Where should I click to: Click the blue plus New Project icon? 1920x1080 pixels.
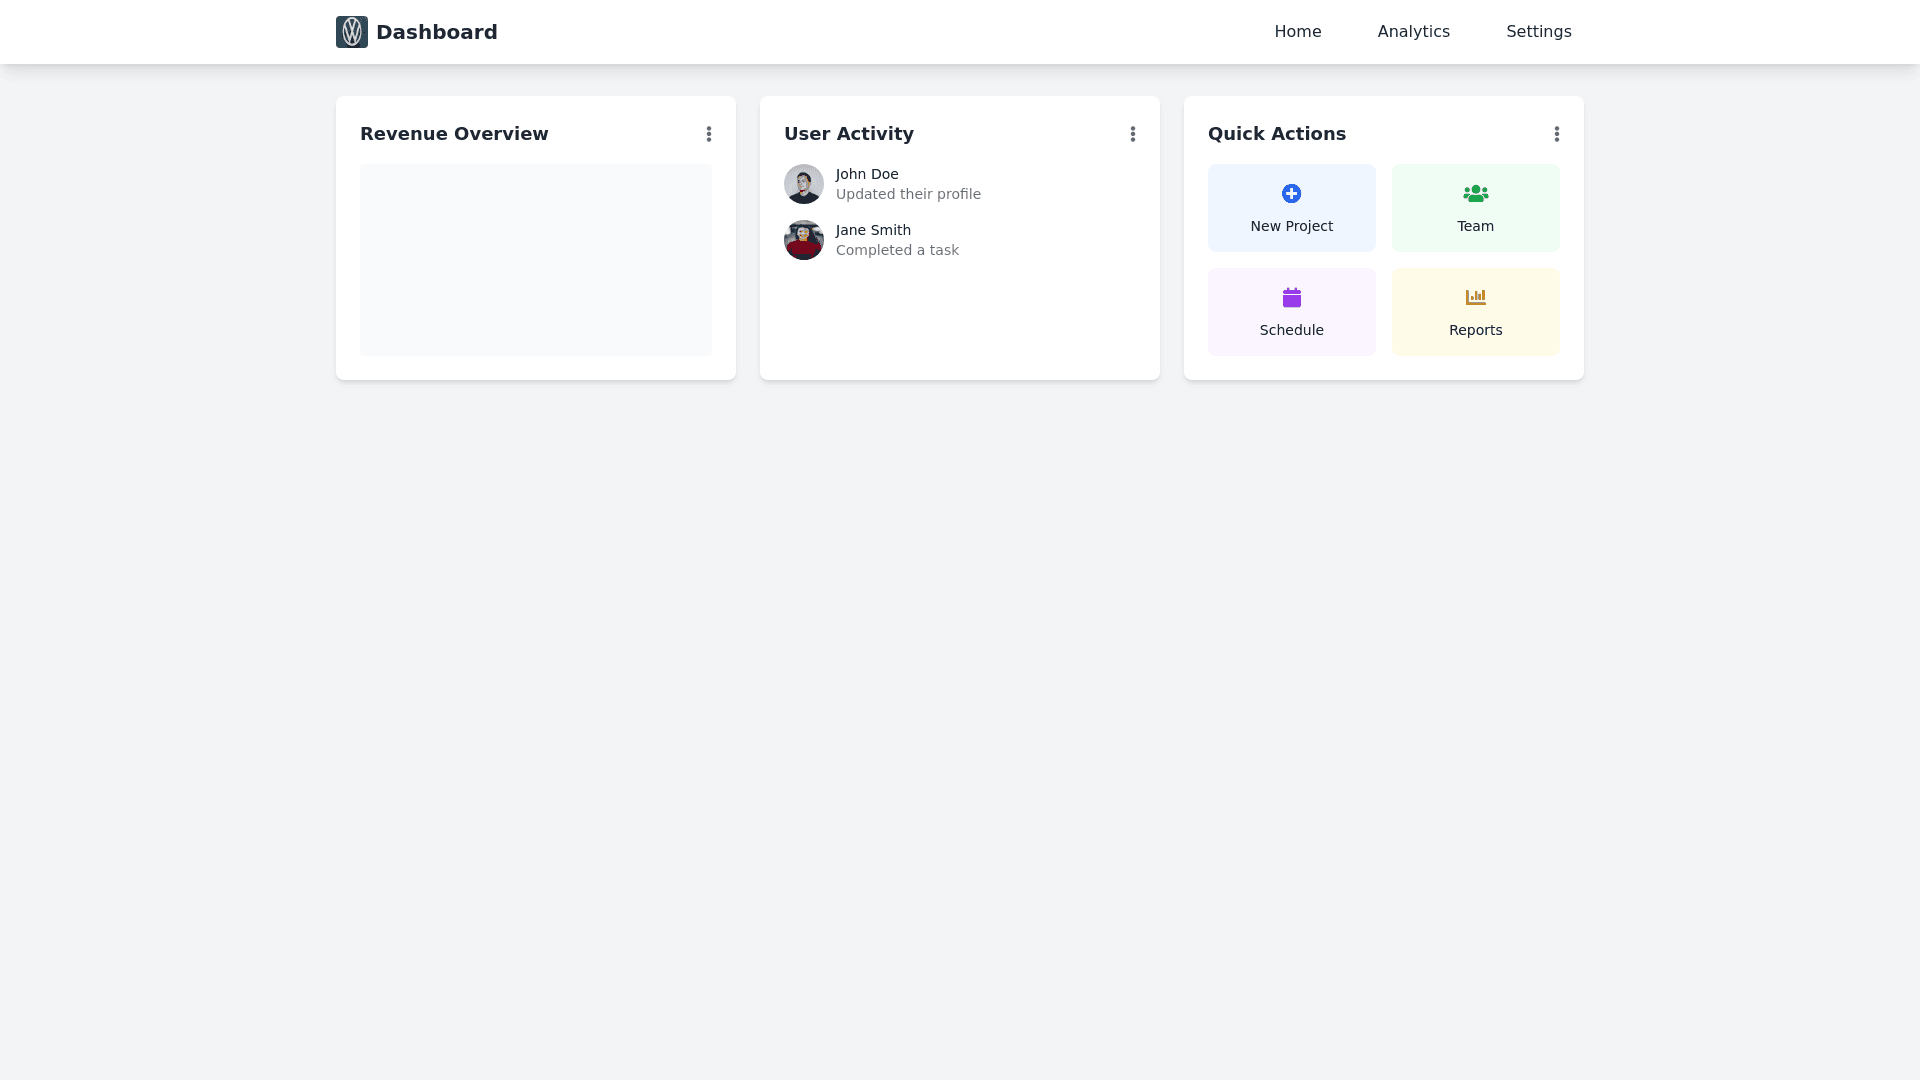tap(1291, 193)
